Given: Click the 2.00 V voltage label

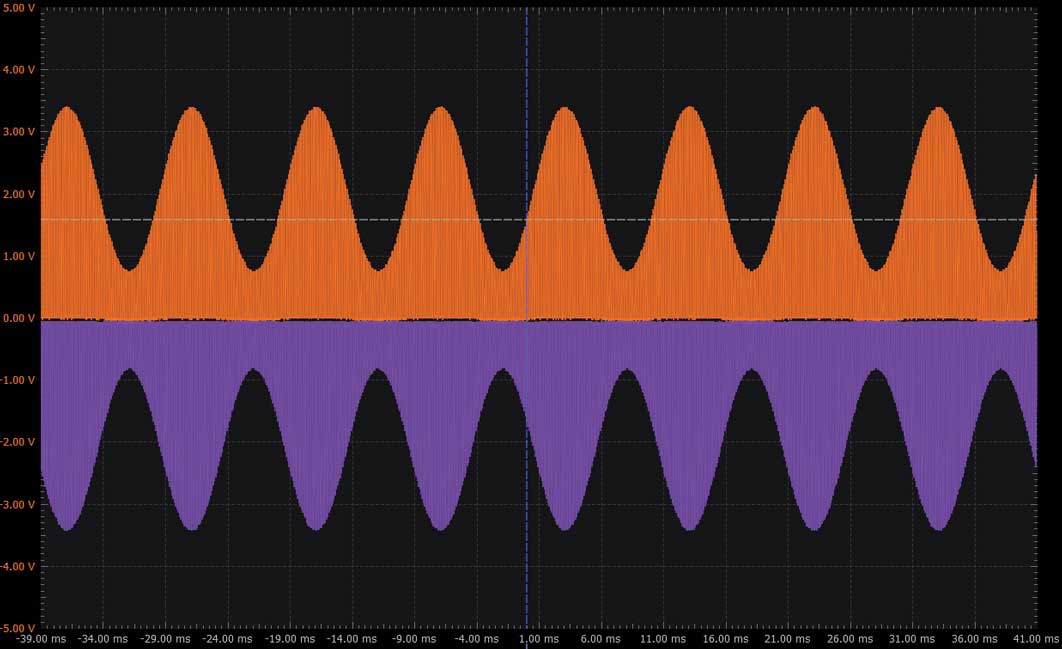Looking at the screenshot, I should (x=18, y=194).
